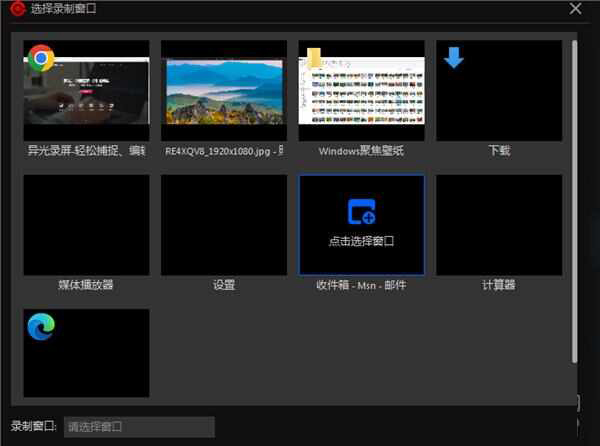
Task: Click the blue select-window icon above 点击选择窗口
Action: tap(361, 211)
